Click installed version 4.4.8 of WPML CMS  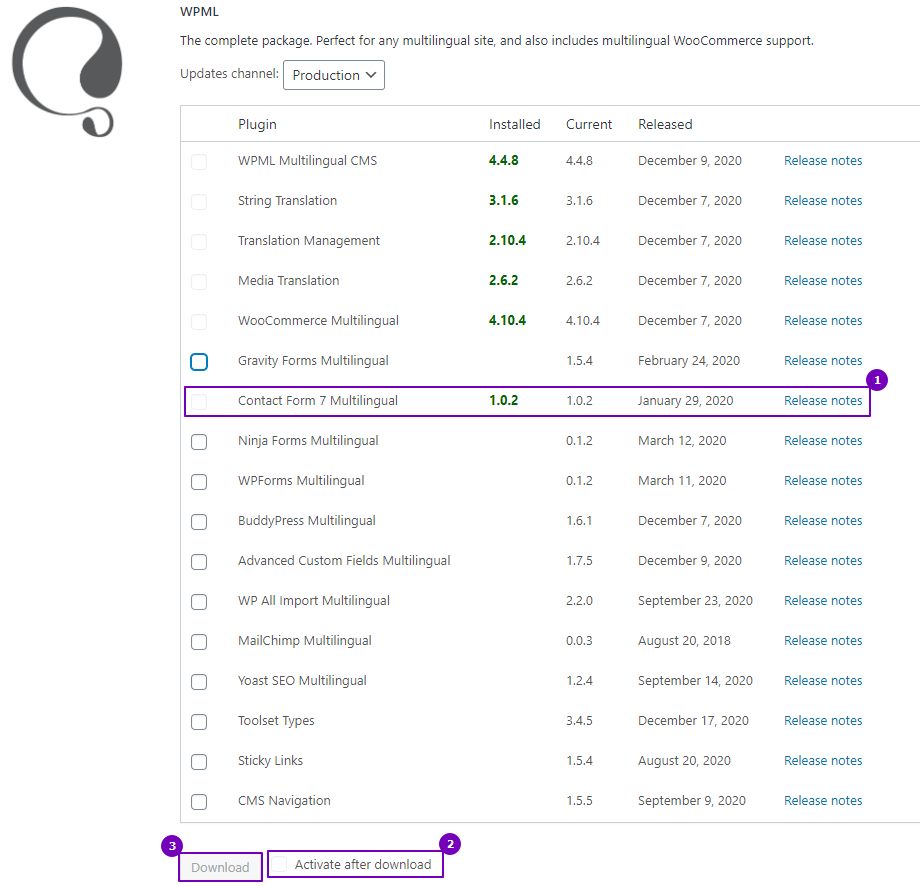[503, 161]
